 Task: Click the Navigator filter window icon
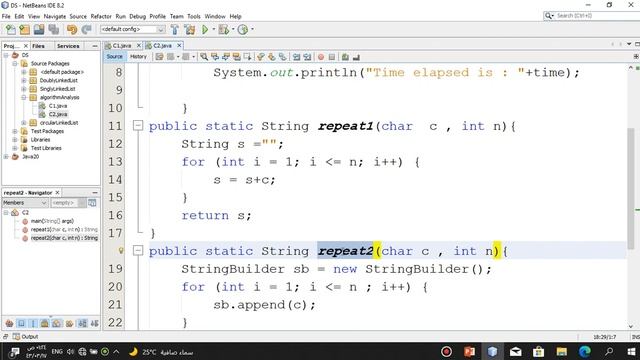coord(92,202)
